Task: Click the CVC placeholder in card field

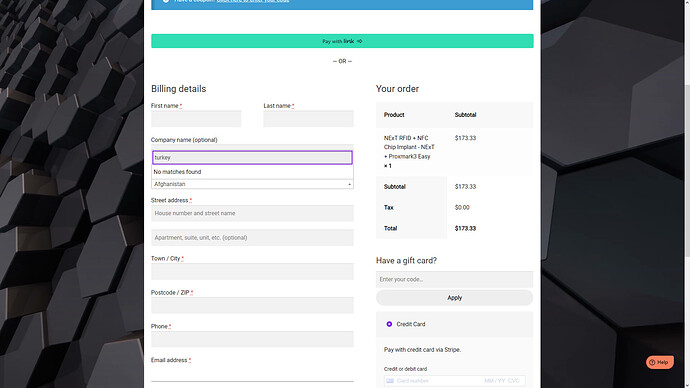Action: (x=514, y=381)
